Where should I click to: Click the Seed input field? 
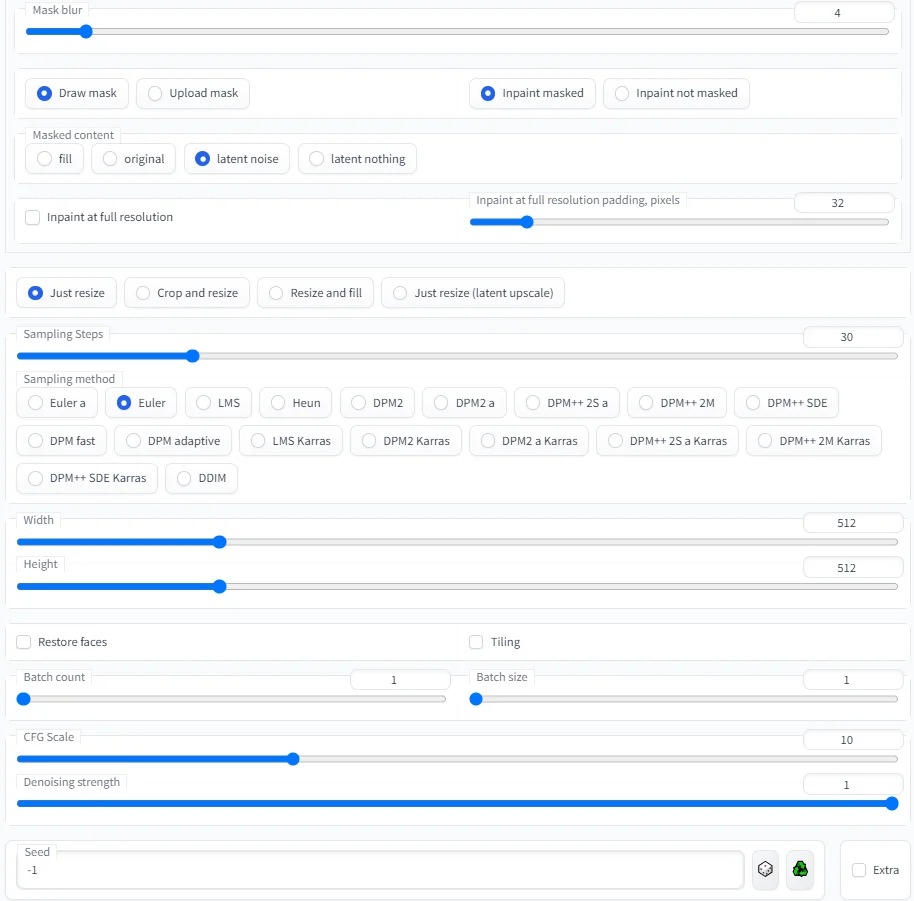coord(380,870)
